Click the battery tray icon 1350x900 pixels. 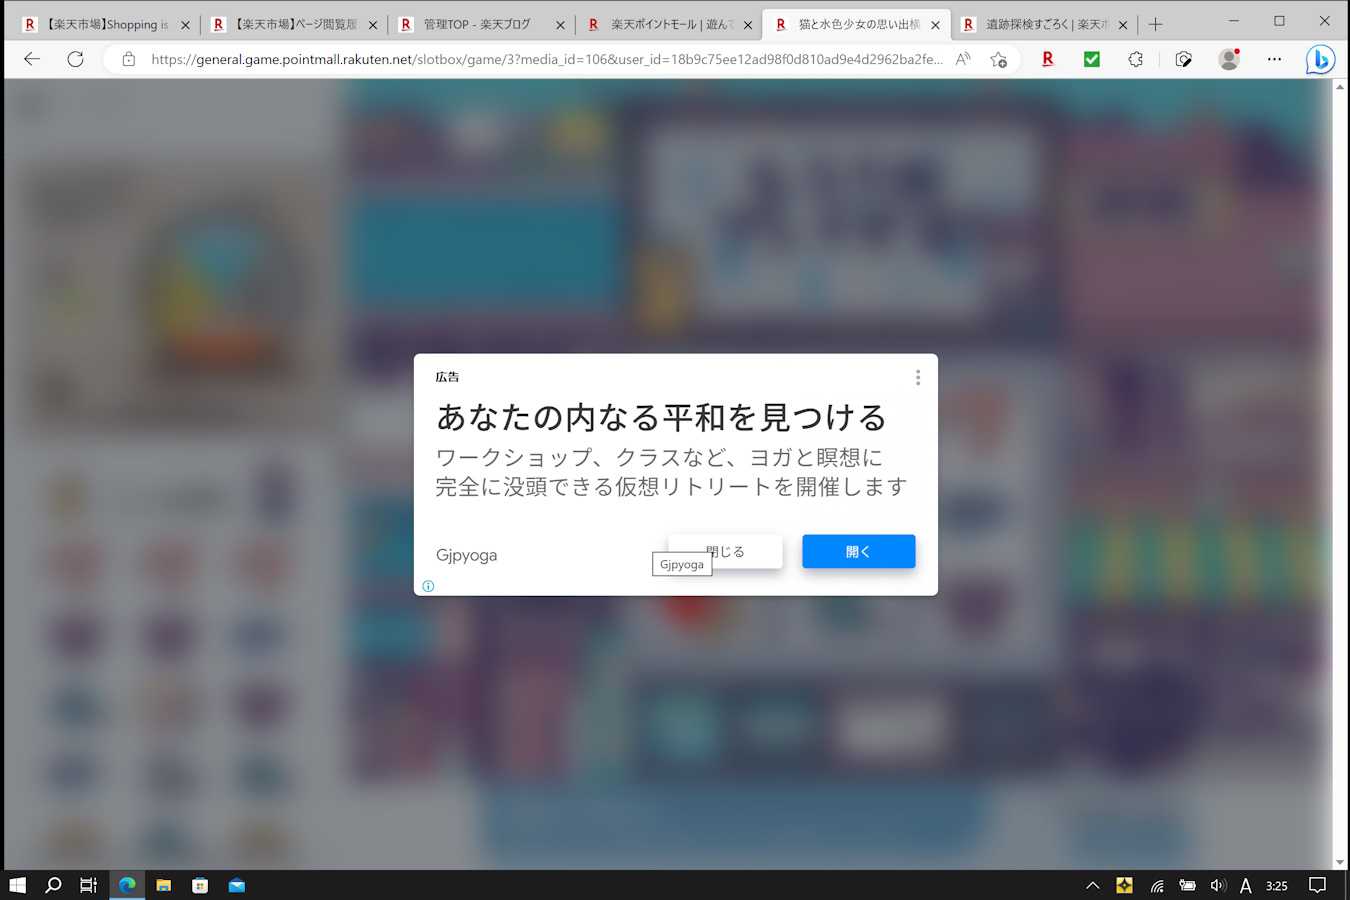(1187, 885)
